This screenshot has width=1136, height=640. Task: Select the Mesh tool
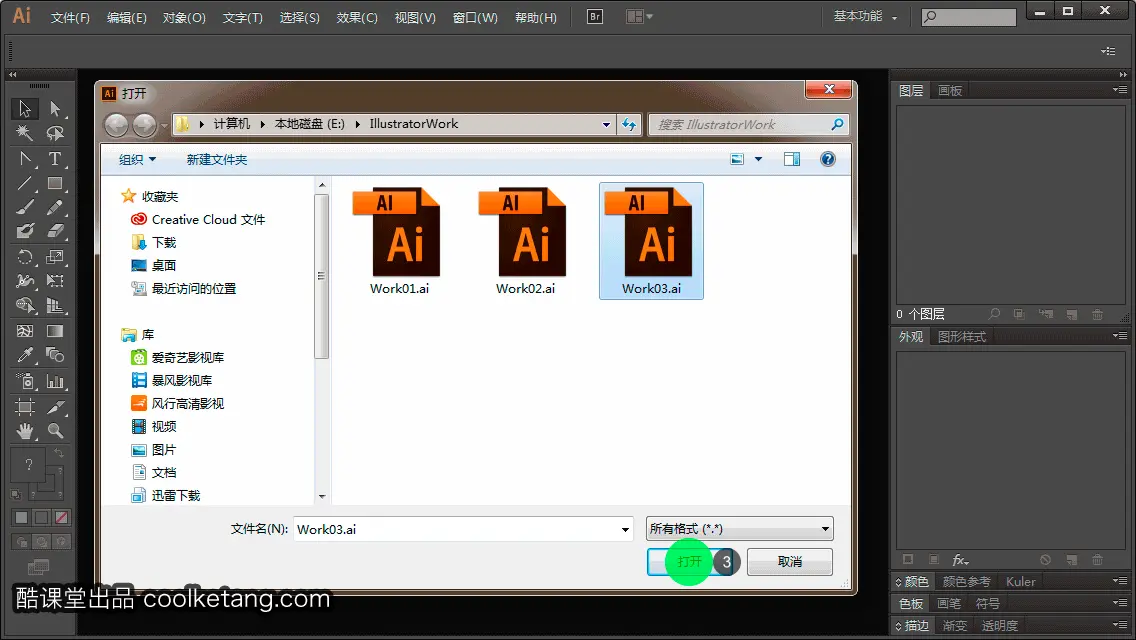[x=25, y=331]
